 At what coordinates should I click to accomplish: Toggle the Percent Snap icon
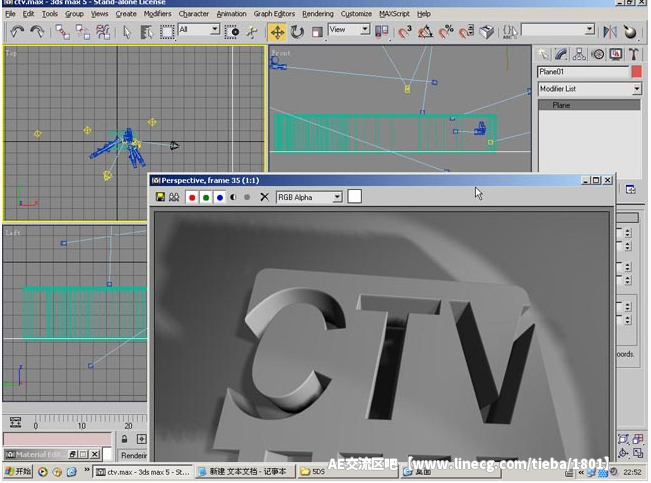pos(446,32)
